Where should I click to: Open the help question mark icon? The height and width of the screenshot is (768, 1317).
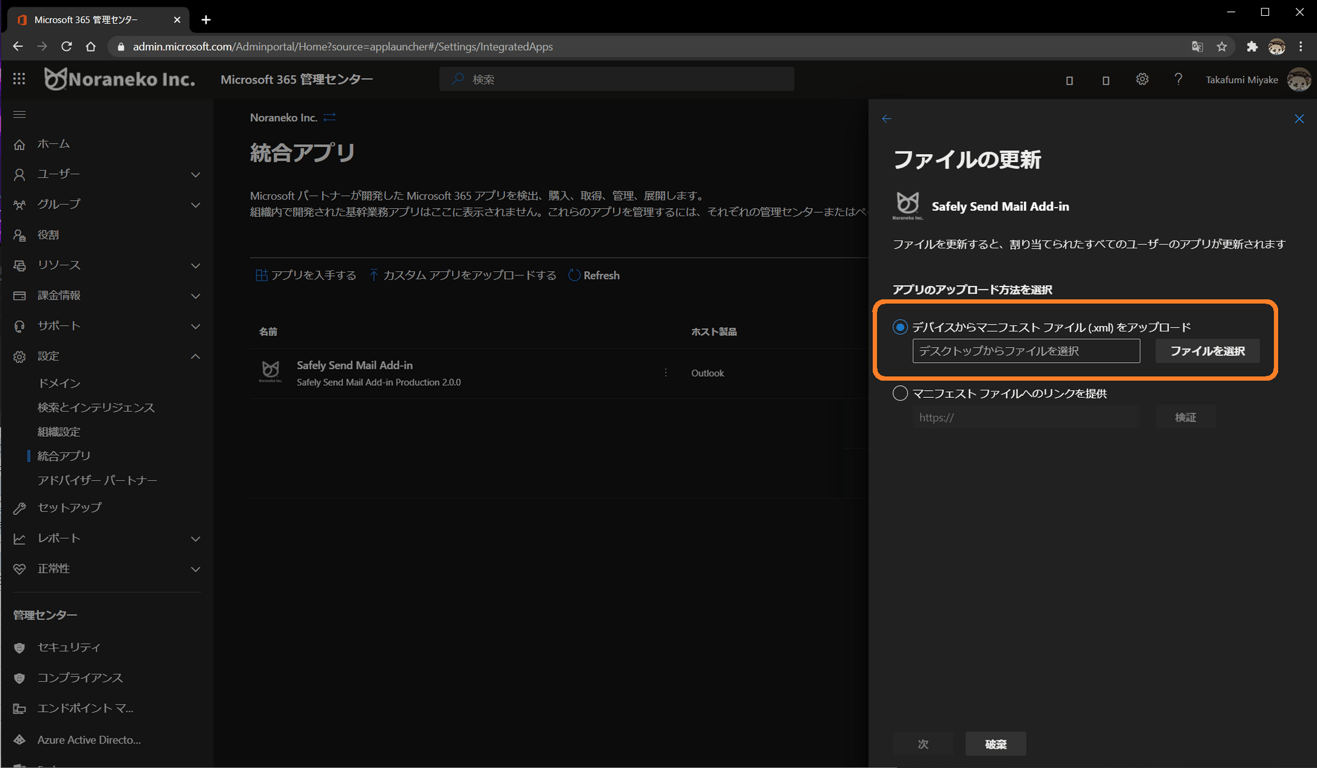[1178, 79]
